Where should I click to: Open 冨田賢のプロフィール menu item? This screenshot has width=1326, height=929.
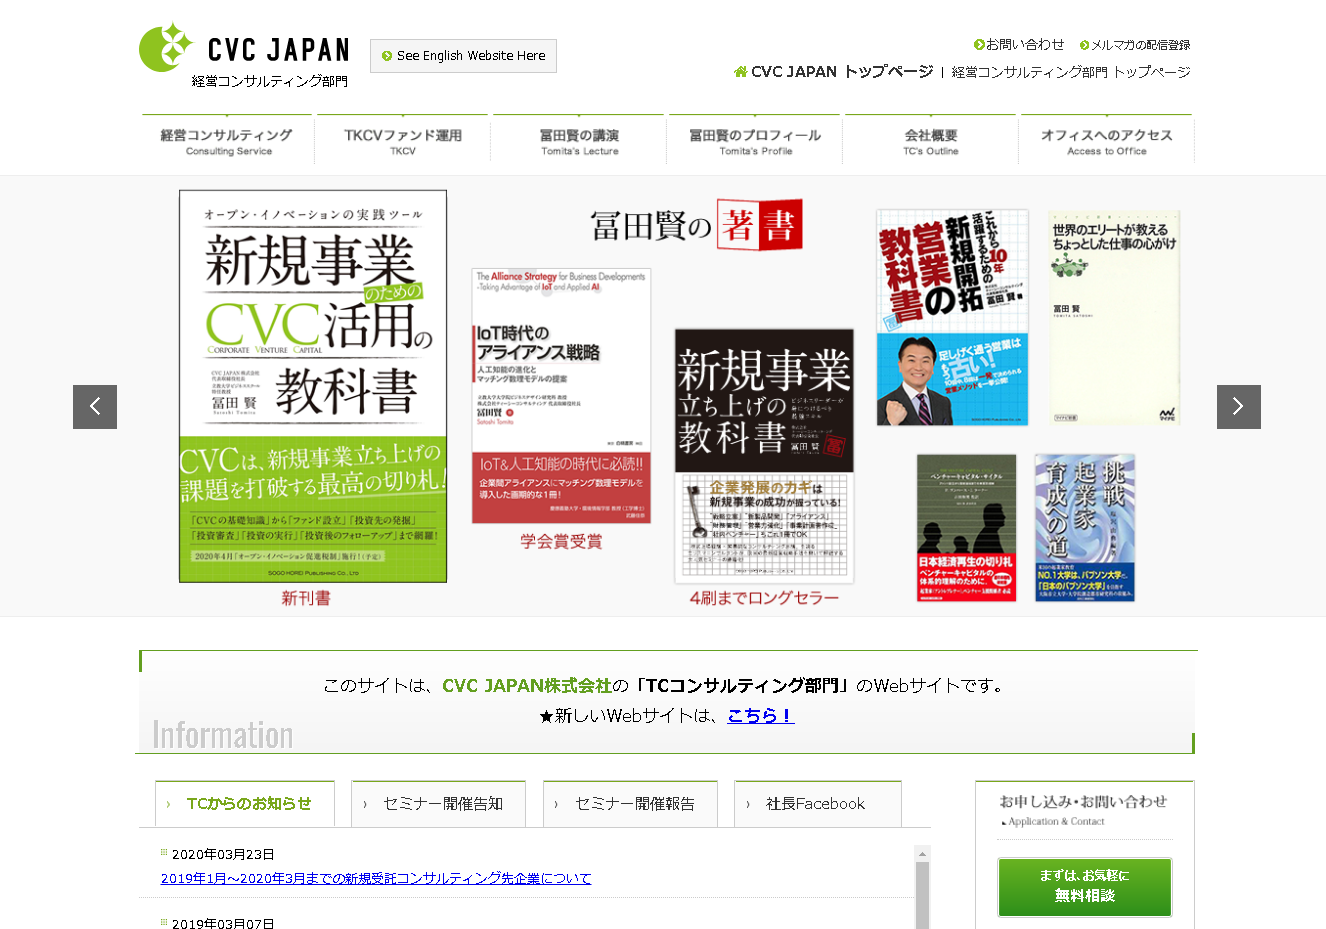point(755,140)
